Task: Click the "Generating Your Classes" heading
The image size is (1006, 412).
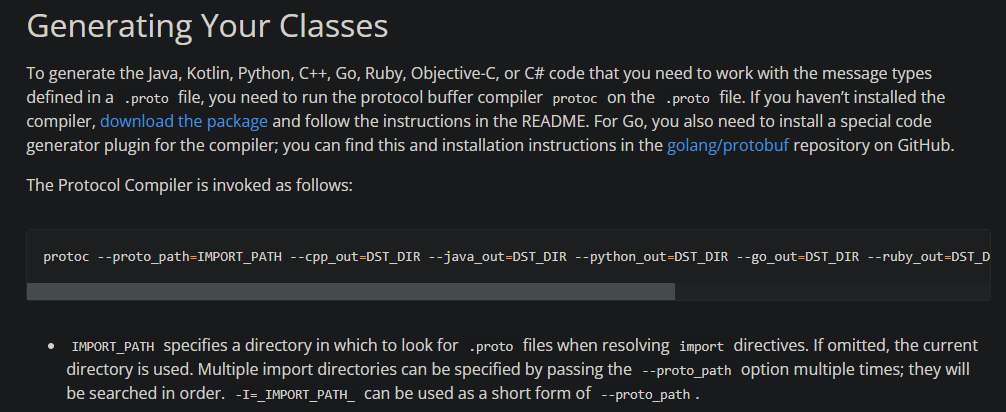Action: [x=207, y=26]
